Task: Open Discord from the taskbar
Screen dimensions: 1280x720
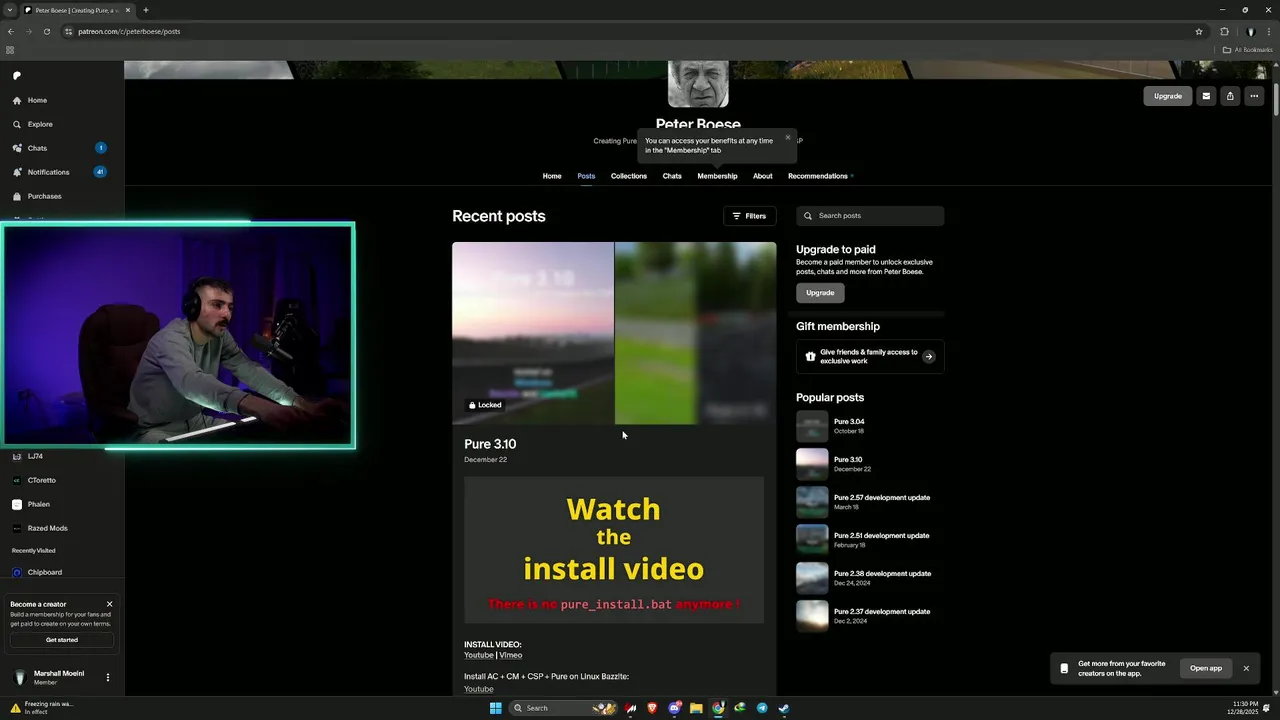Action: (675, 708)
